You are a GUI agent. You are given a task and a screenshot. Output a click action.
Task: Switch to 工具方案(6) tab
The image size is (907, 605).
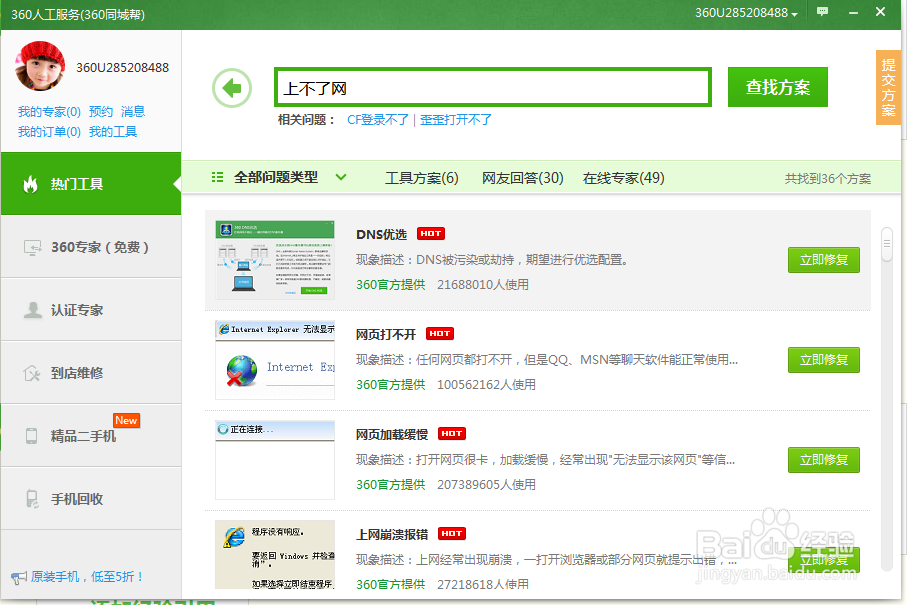tap(422, 178)
